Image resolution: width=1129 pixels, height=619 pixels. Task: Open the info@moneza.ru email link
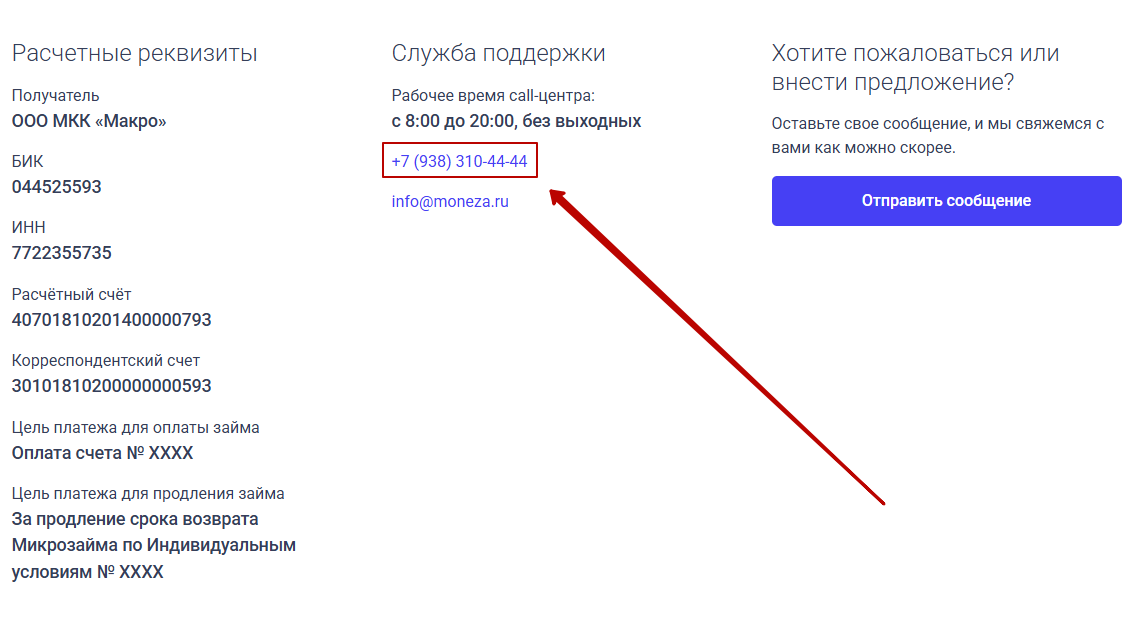pos(450,202)
